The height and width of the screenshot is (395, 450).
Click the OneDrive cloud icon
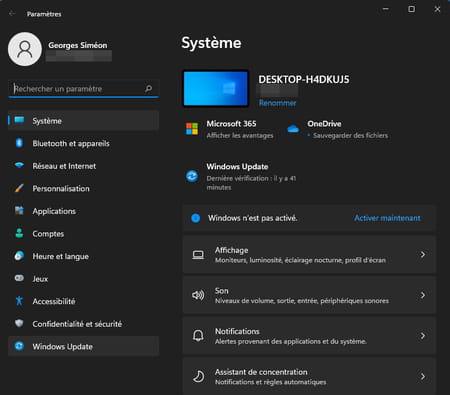point(293,129)
